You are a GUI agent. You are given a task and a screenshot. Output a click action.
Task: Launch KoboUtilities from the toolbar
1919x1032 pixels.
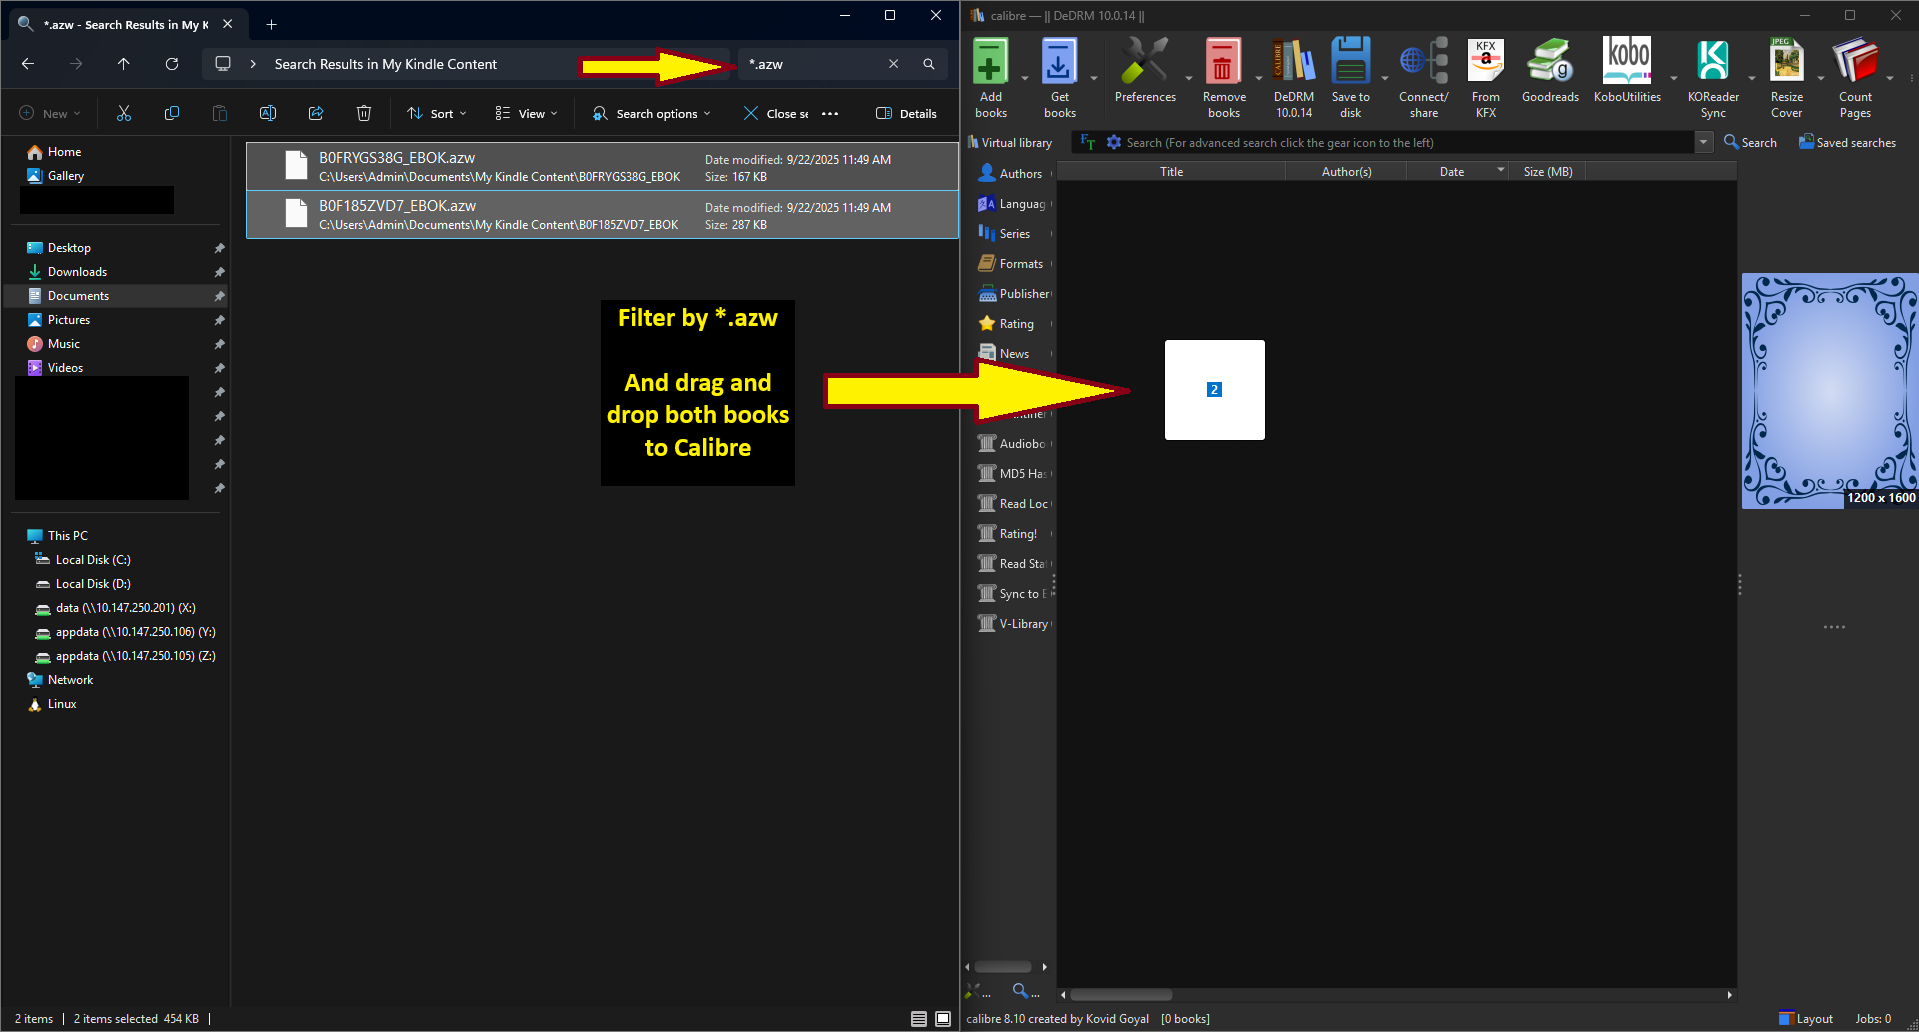(x=1627, y=62)
